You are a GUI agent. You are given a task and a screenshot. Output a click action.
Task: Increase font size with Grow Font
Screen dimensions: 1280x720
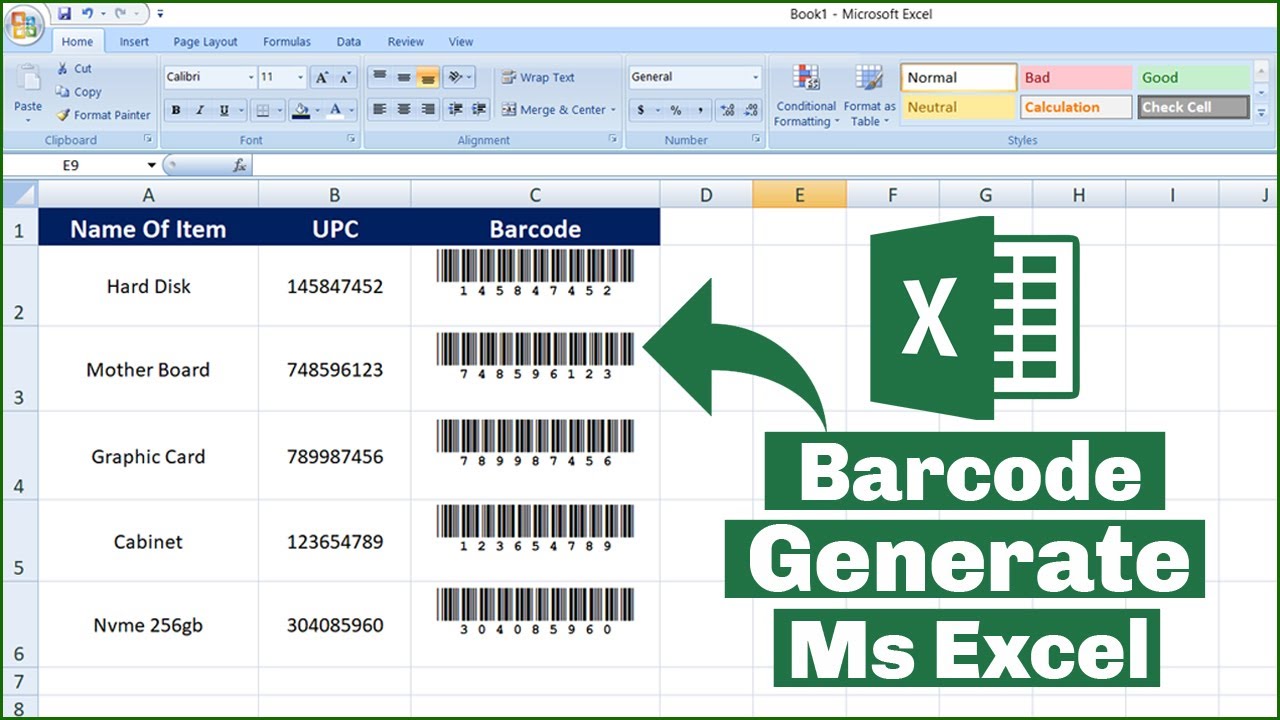point(321,77)
